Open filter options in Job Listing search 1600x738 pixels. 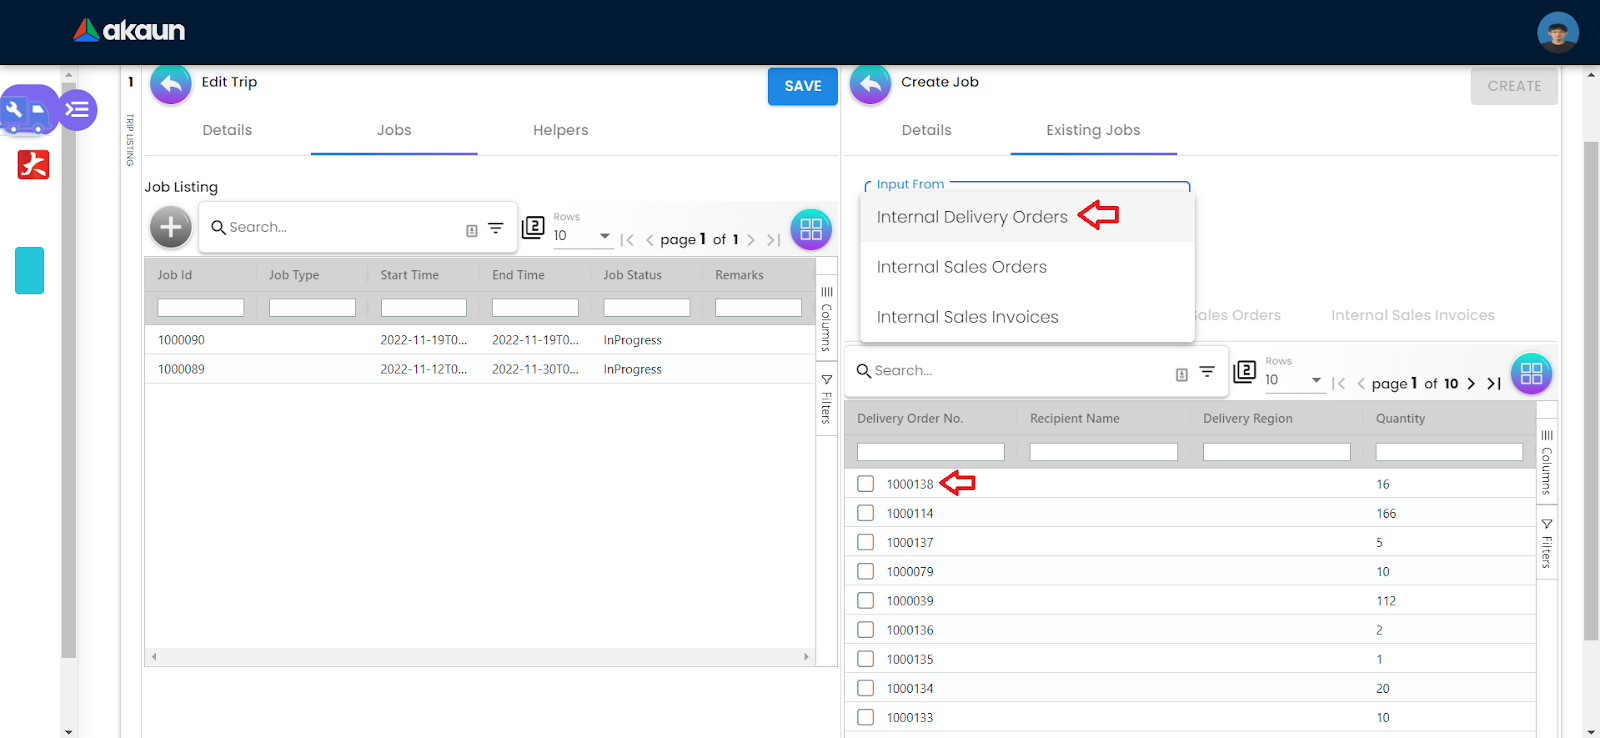point(495,229)
